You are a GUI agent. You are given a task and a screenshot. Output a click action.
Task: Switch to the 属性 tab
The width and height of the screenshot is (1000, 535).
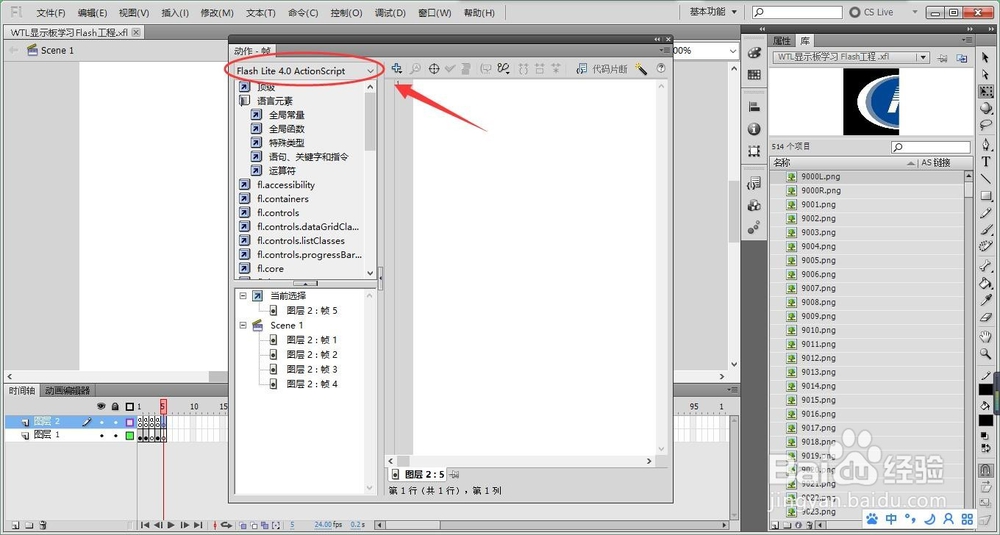pos(782,41)
